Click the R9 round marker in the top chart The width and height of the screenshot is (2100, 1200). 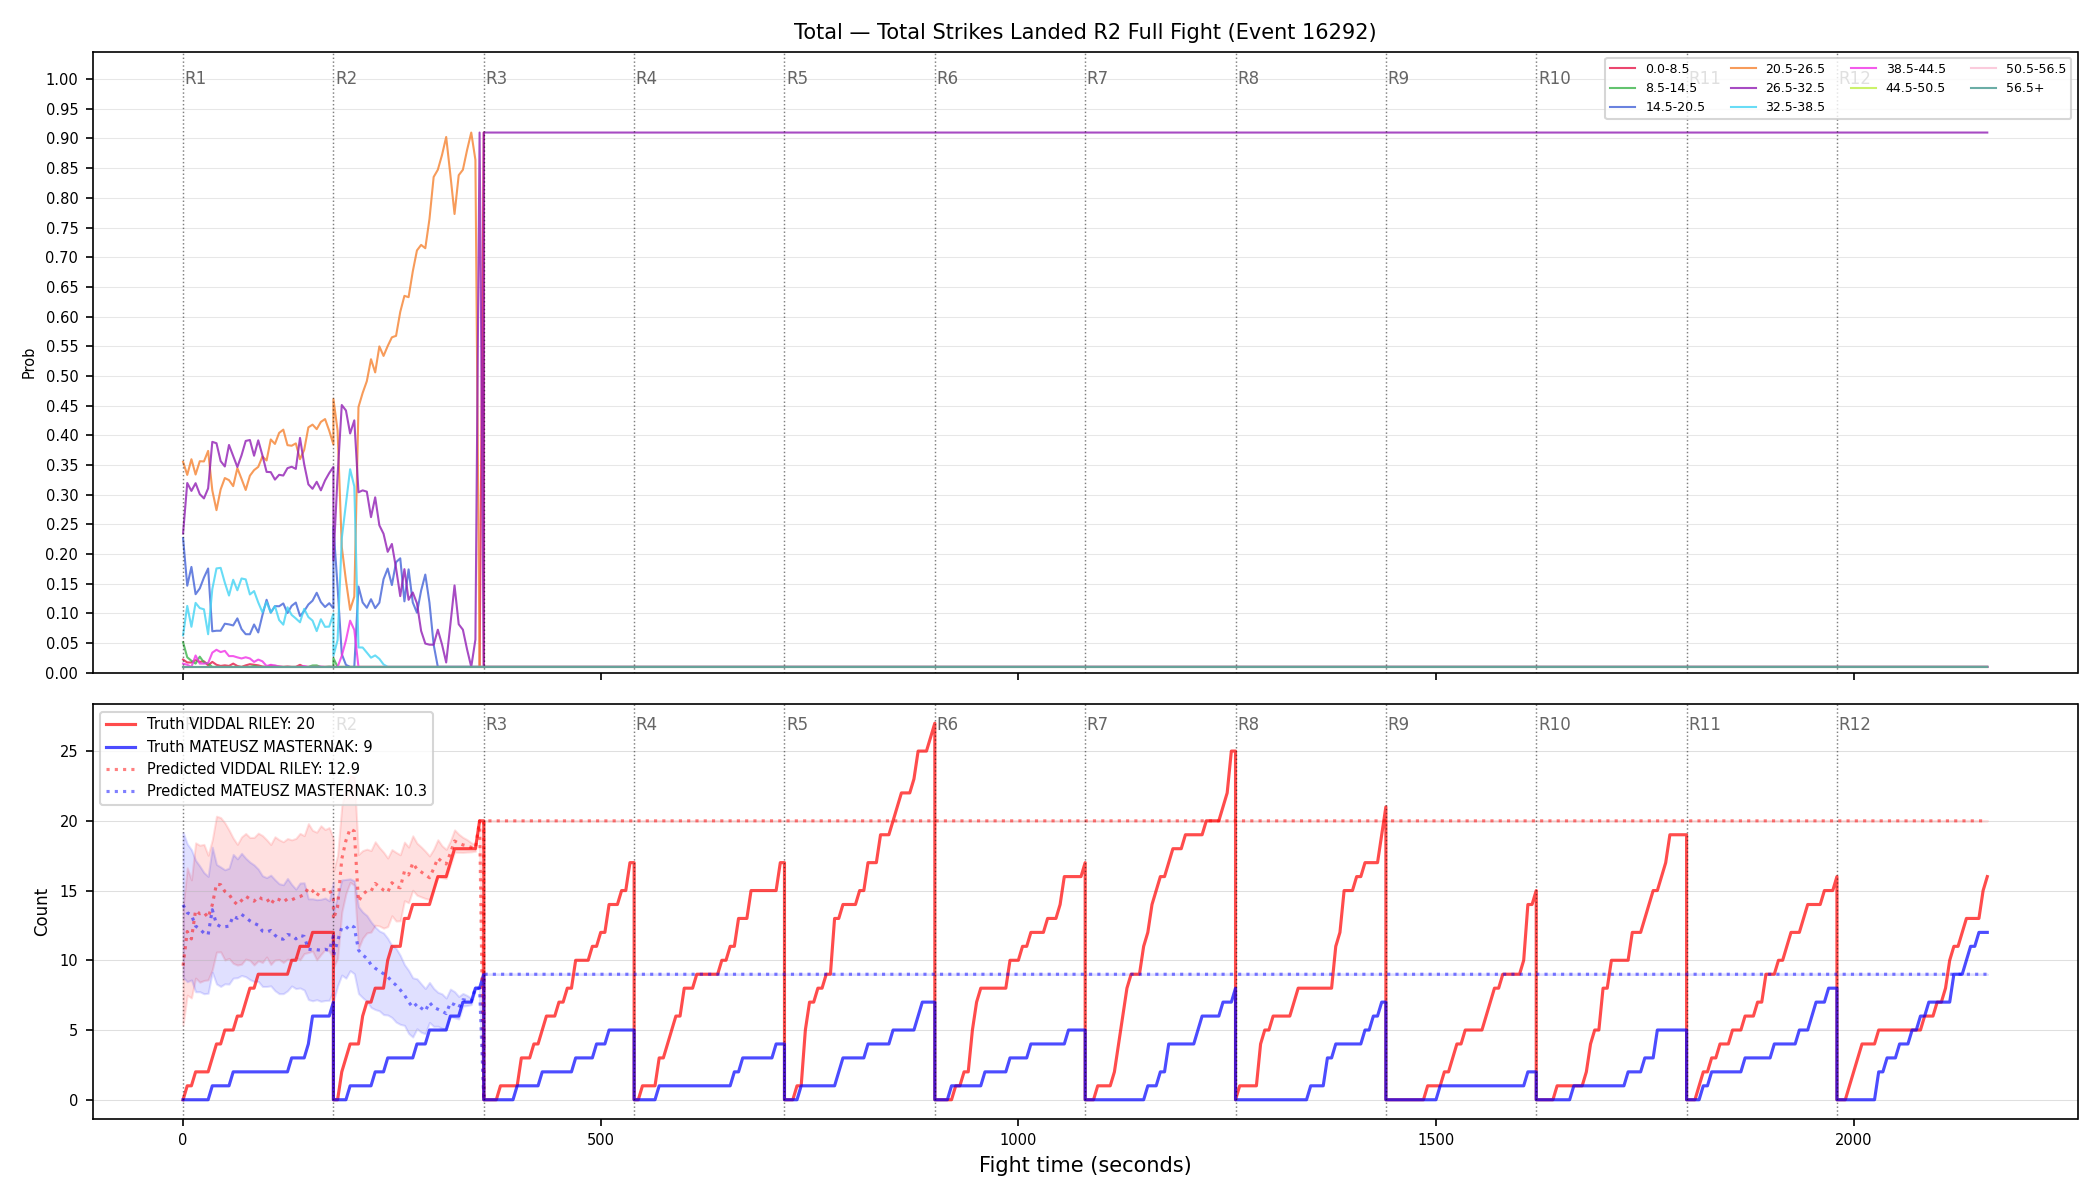[1398, 78]
